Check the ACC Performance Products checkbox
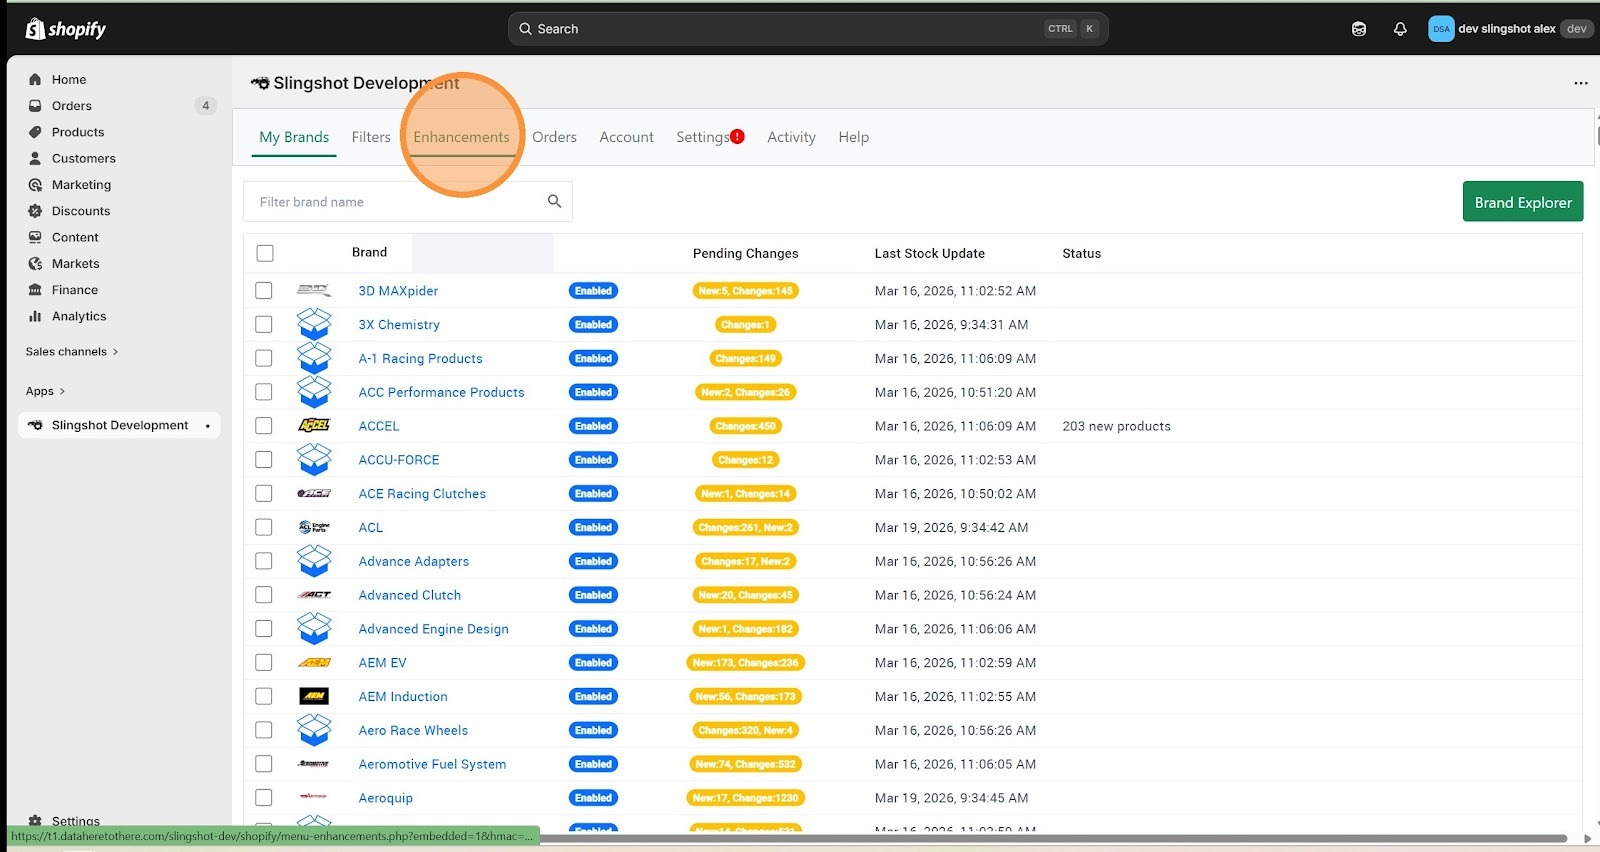Image resolution: width=1600 pixels, height=852 pixels. [264, 392]
